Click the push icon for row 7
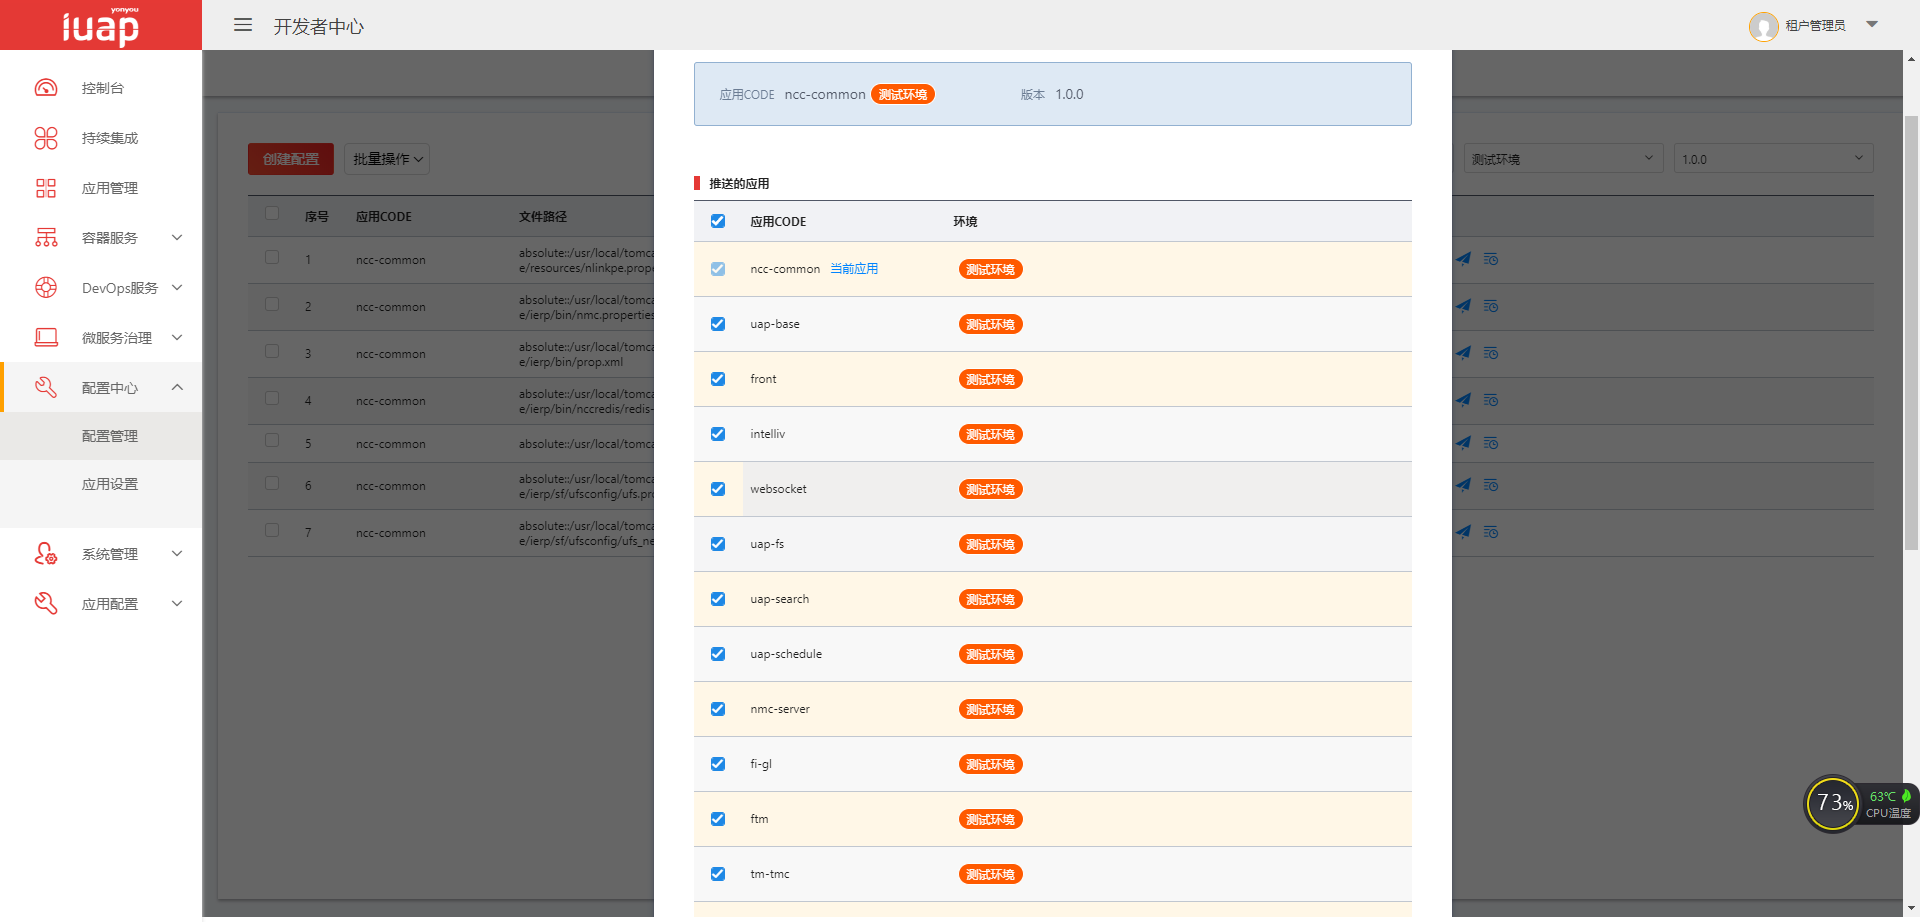 pyautogui.click(x=1463, y=532)
